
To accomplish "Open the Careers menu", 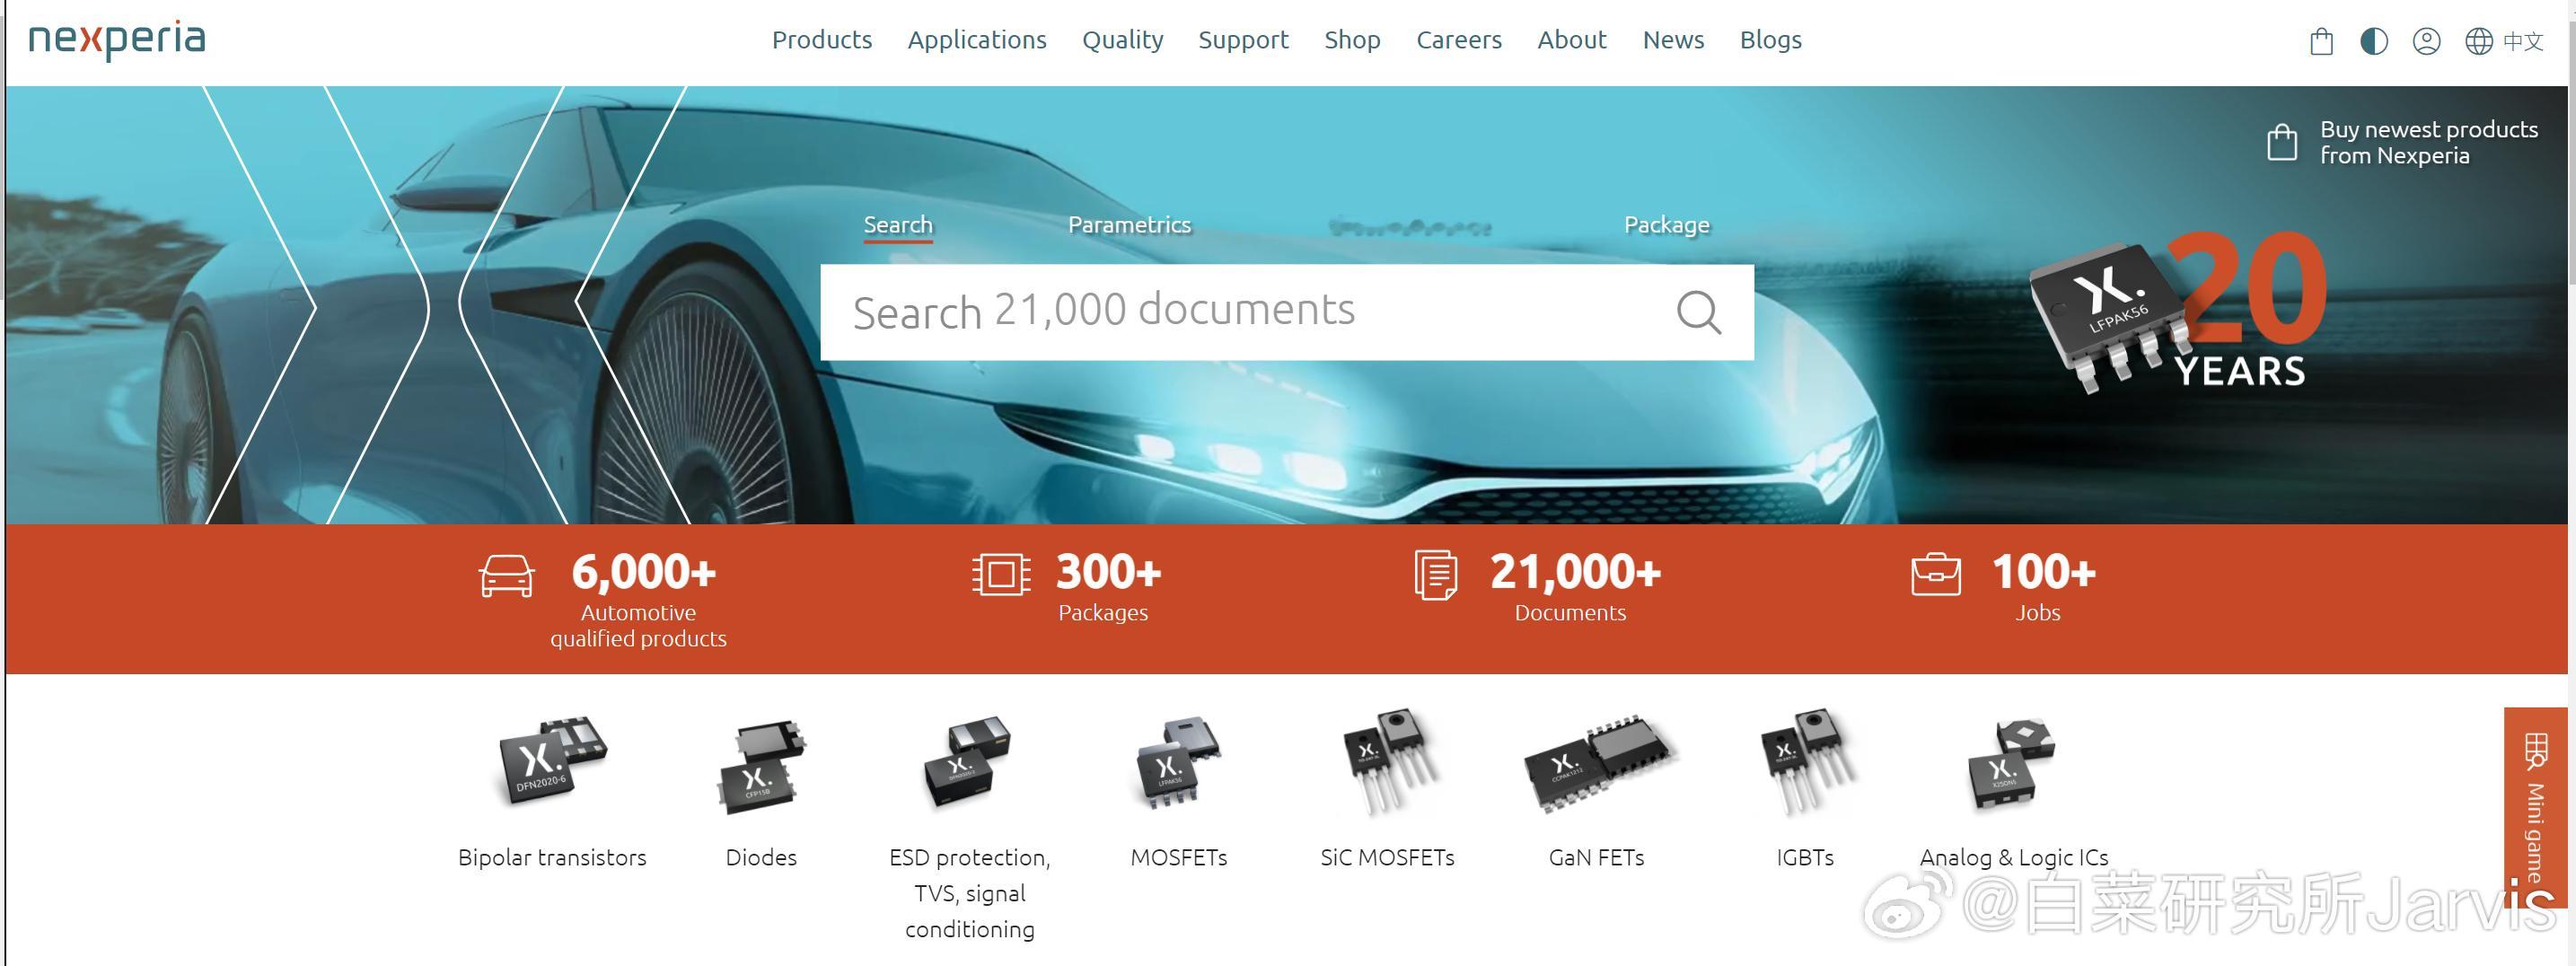I will [1459, 40].
